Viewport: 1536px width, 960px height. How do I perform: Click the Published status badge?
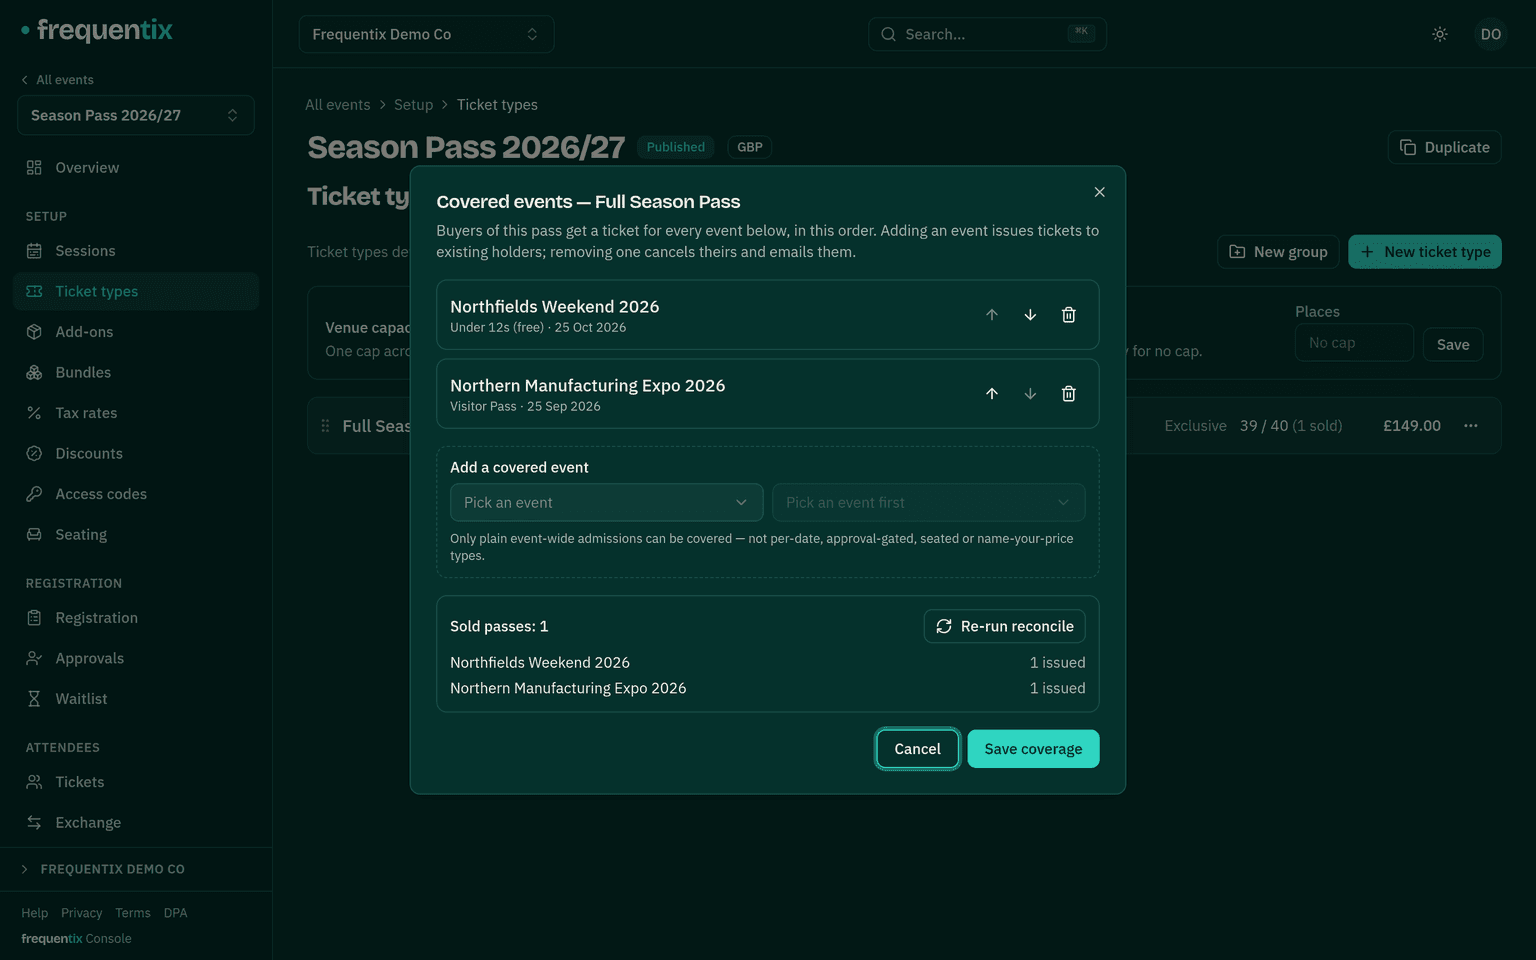[x=675, y=147]
